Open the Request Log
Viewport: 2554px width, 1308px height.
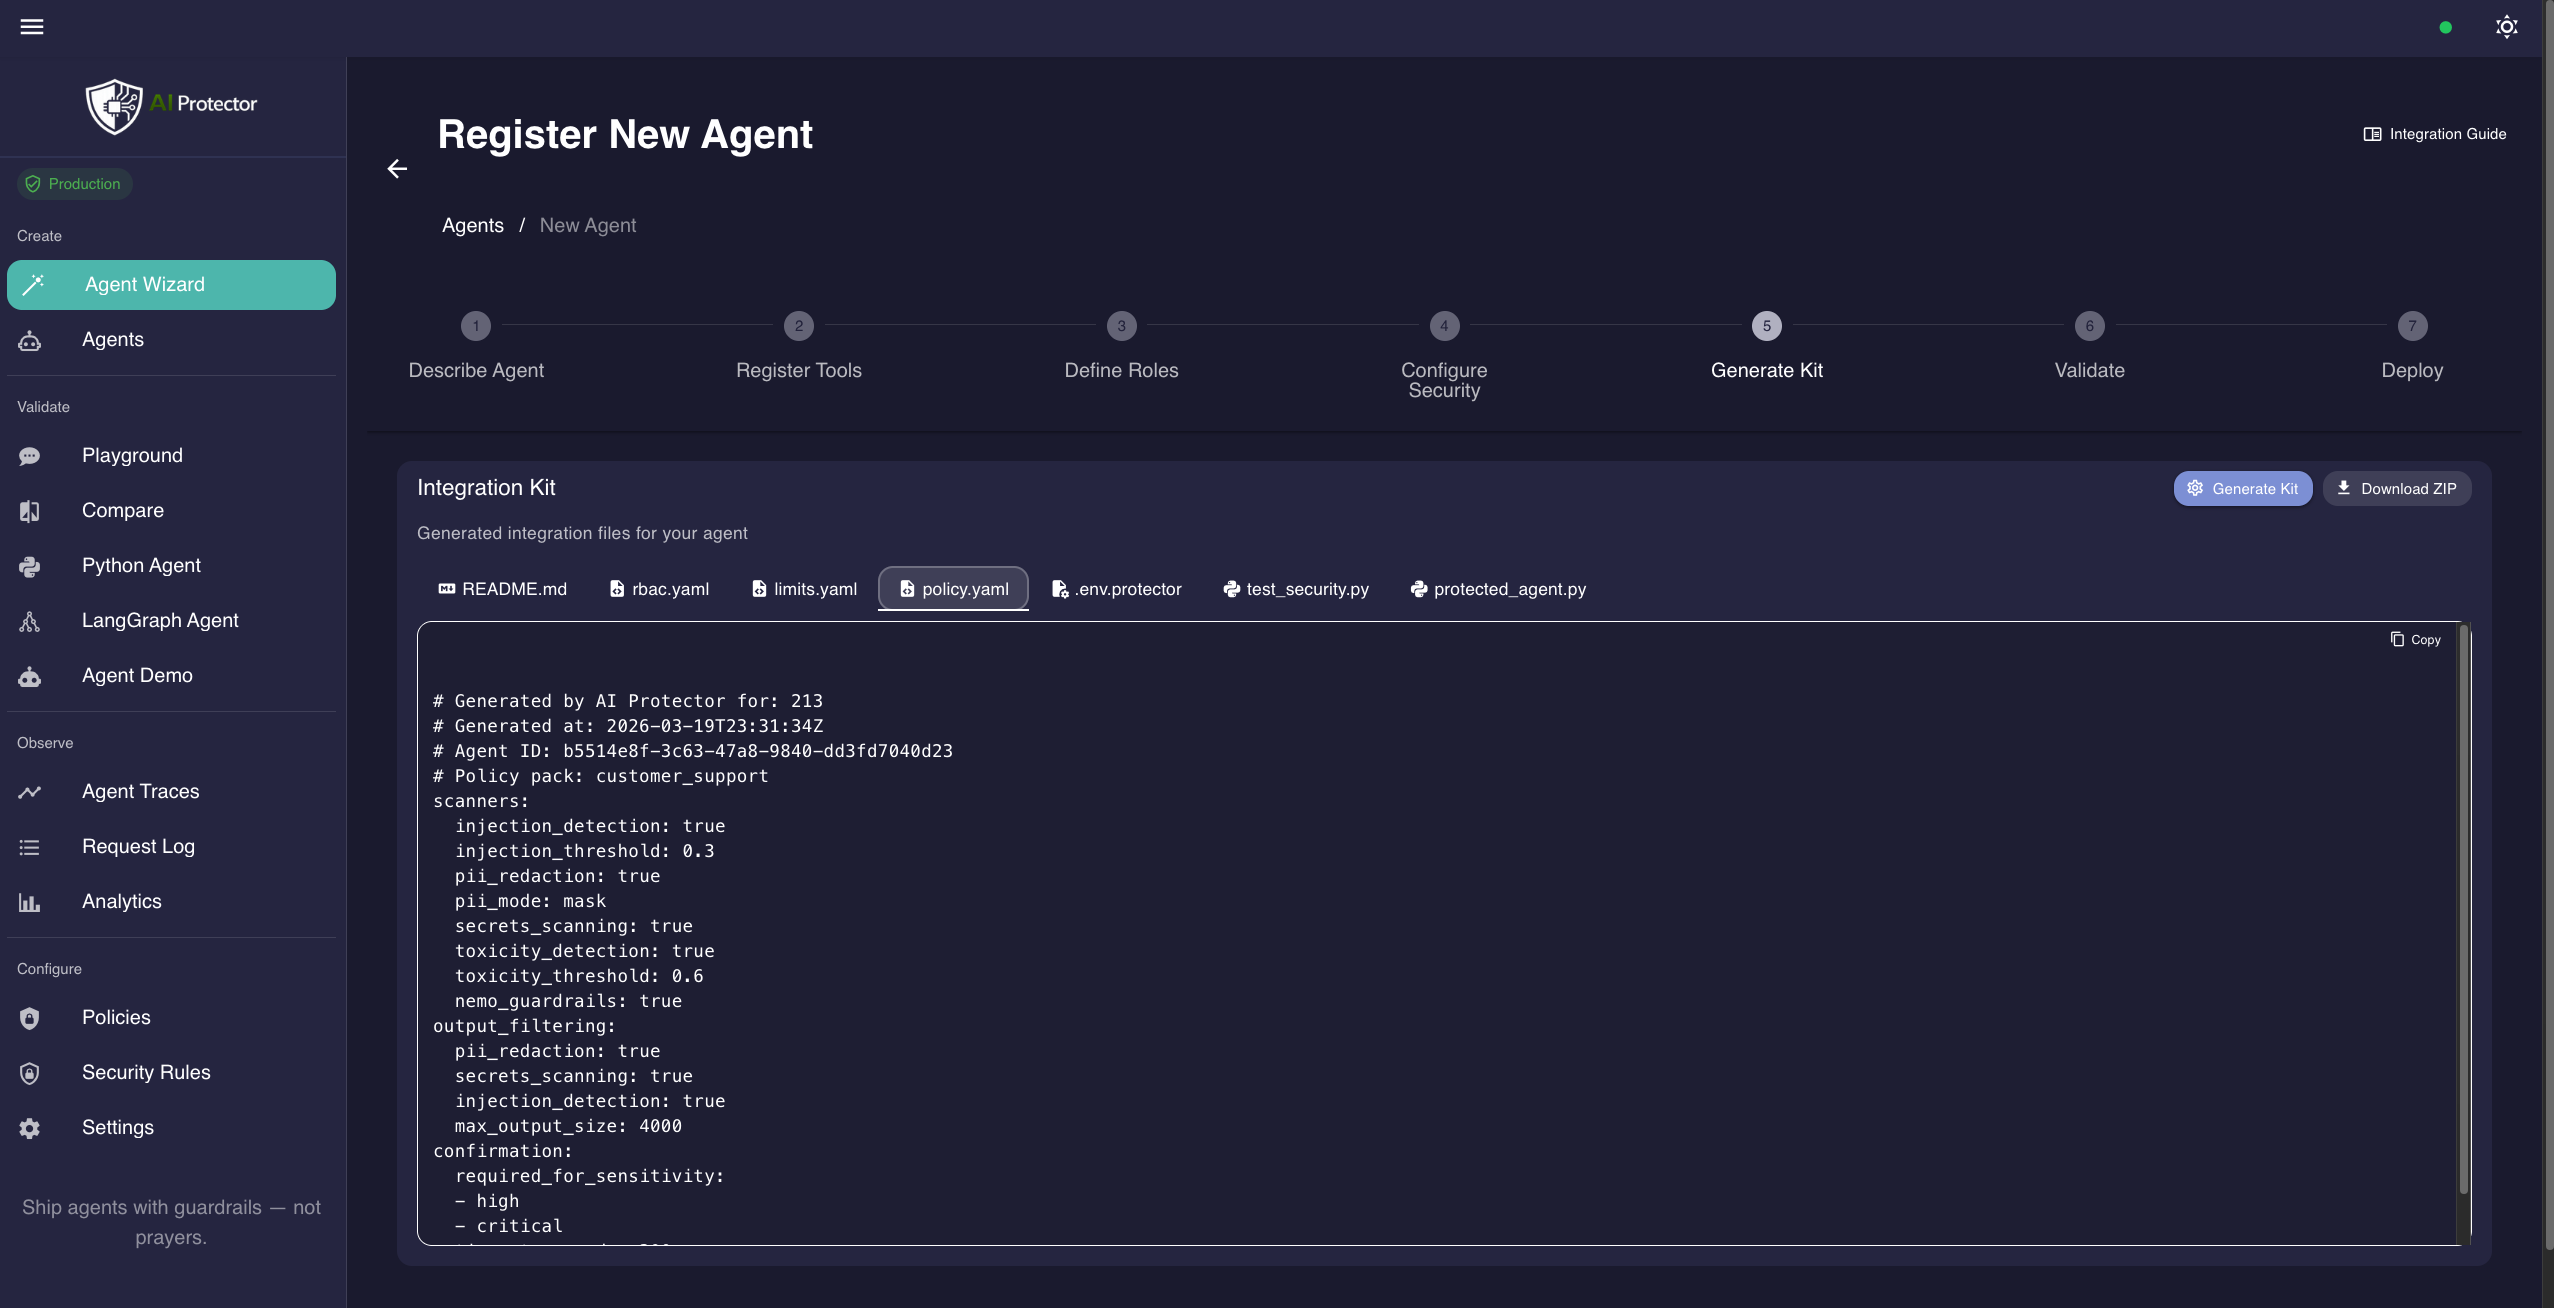tap(138, 846)
